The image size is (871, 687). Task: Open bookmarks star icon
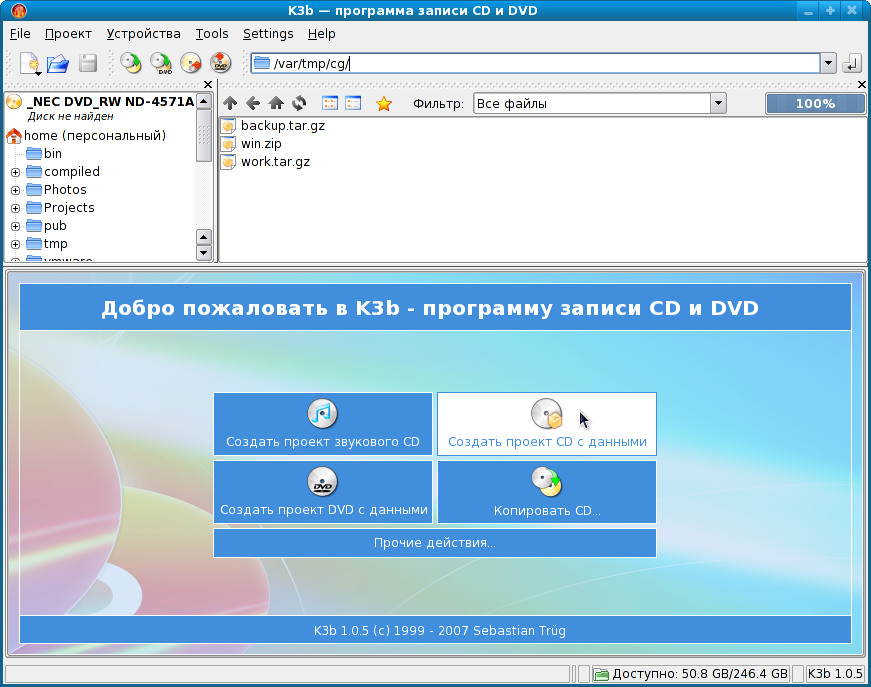[x=384, y=104]
